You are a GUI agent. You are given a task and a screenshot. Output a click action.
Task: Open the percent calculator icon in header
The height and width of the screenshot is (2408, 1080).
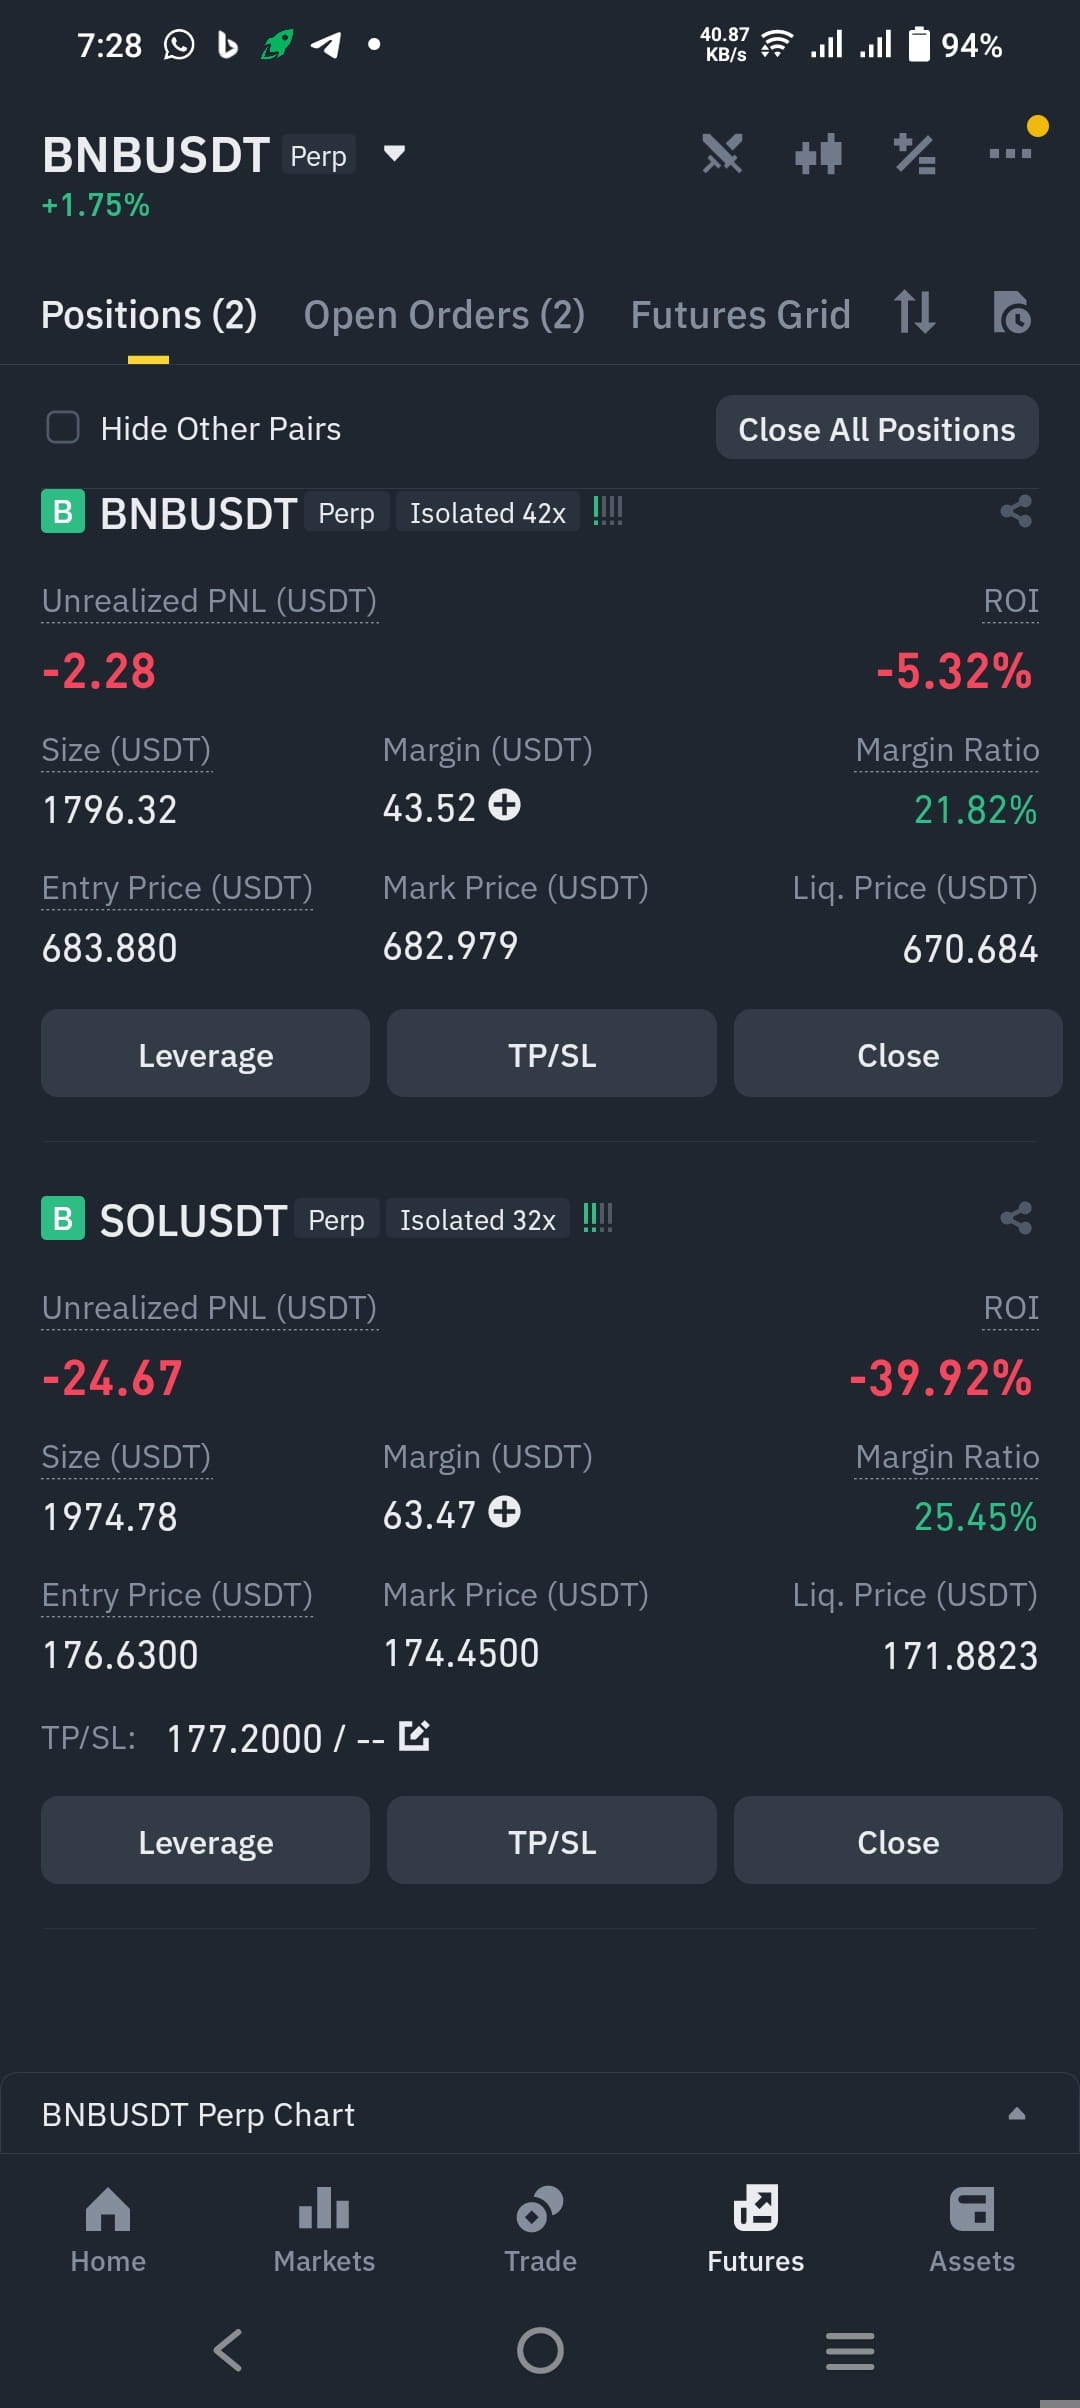[914, 154]
